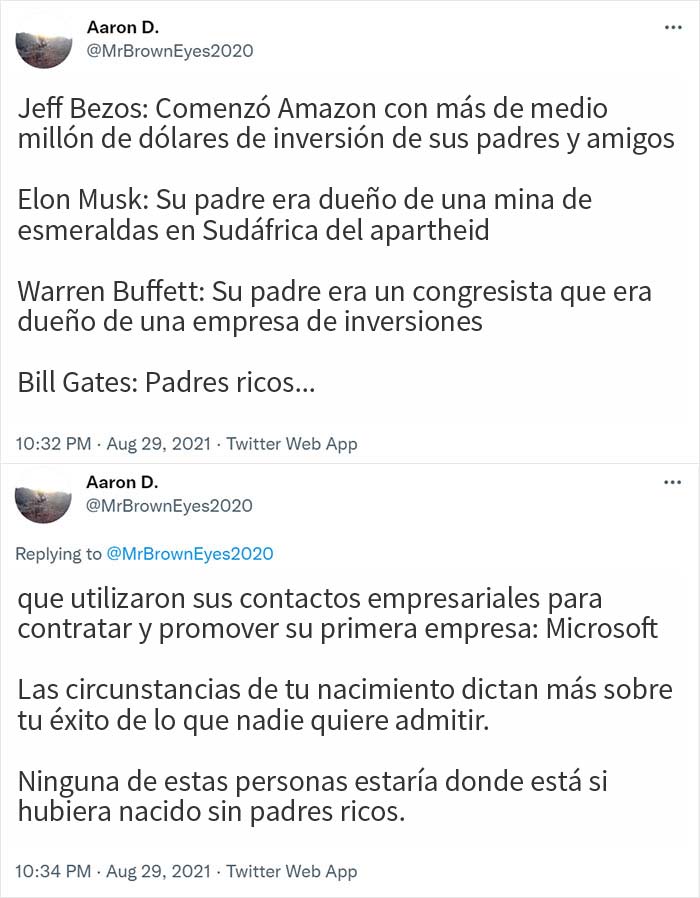
Task: Click 'Twitter Web App' on the first tweet
Action: [291, 443]
